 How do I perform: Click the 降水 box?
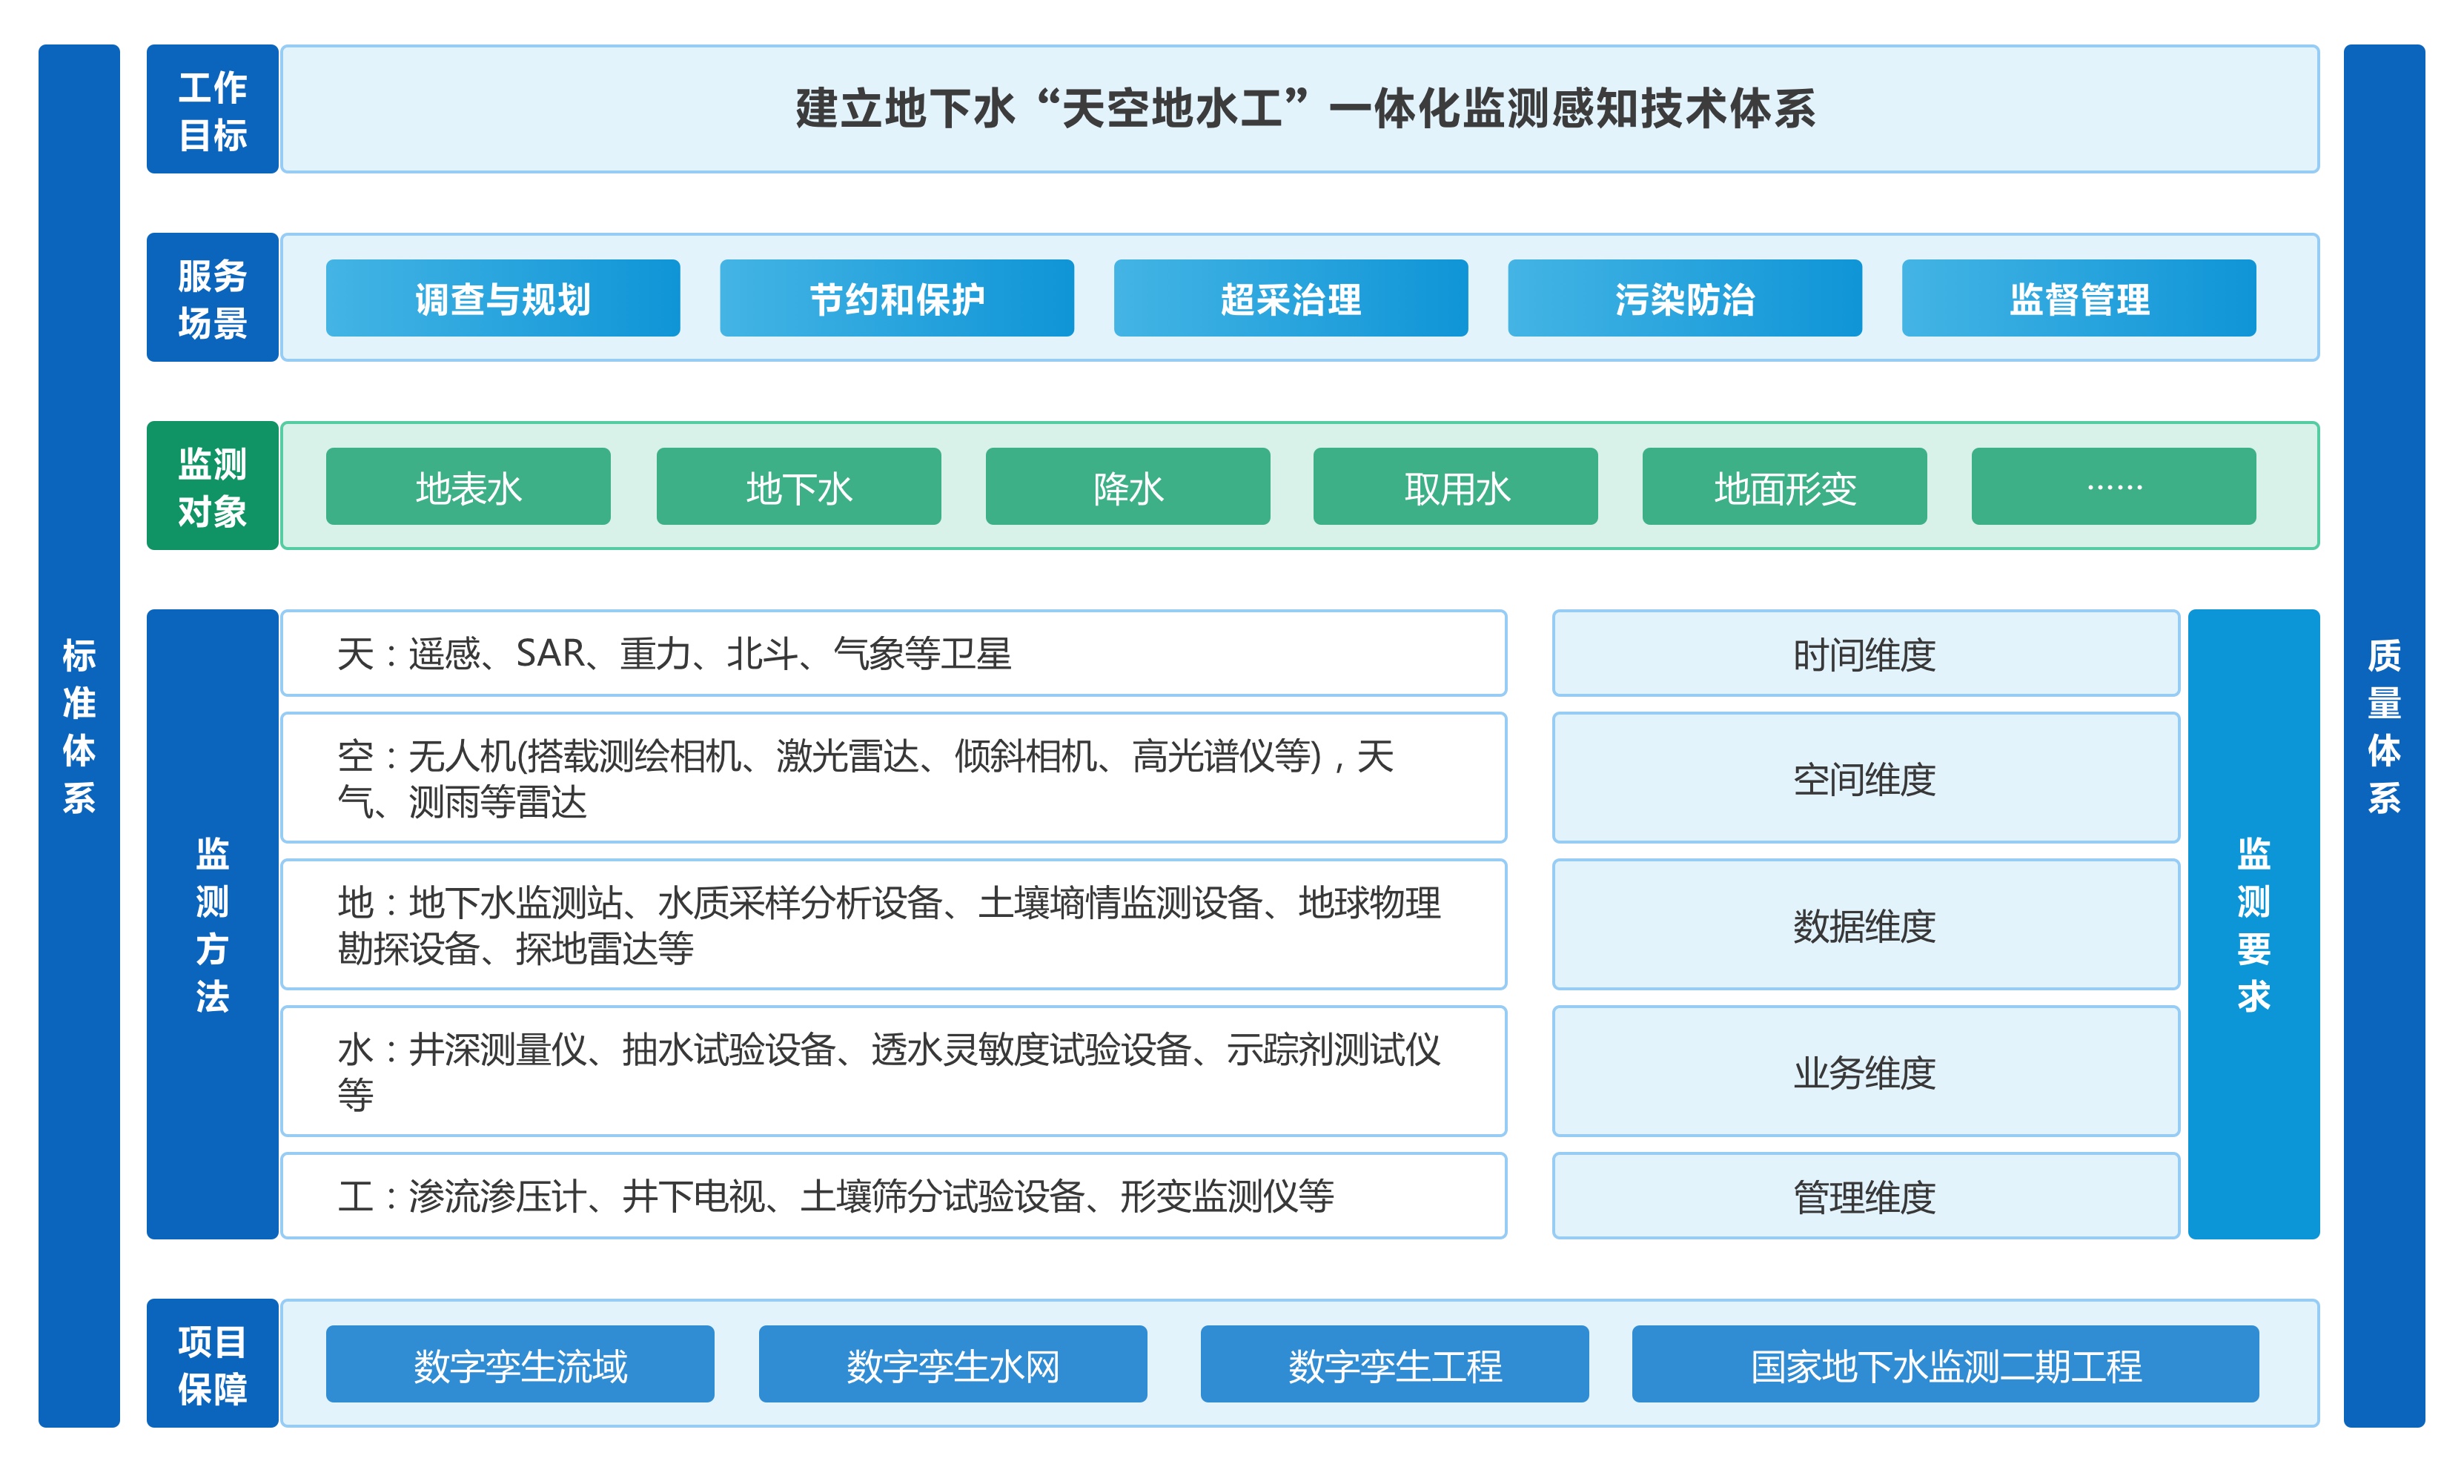1127,487
